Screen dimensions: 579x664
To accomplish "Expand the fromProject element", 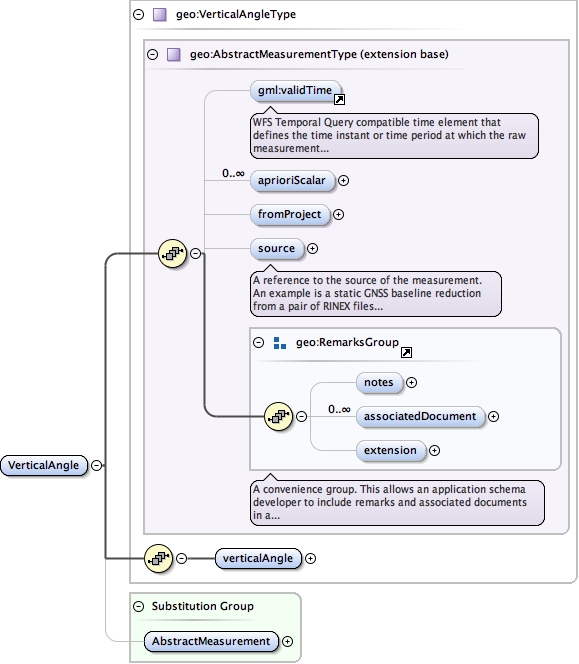I will (338, 214).
